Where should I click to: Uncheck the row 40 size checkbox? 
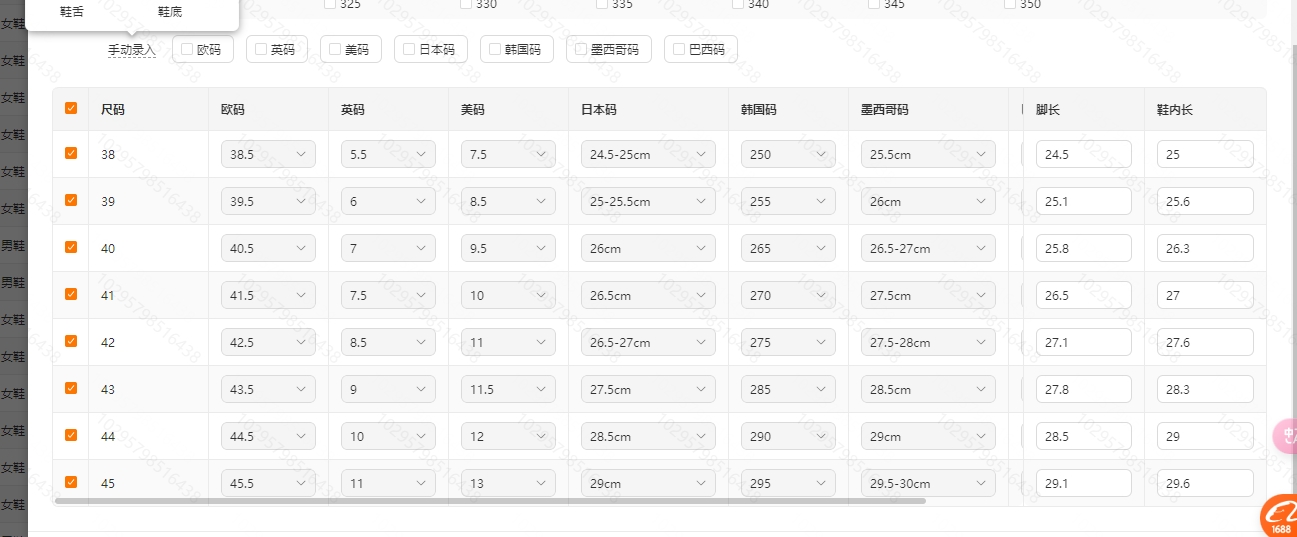[x=71, y=247]
